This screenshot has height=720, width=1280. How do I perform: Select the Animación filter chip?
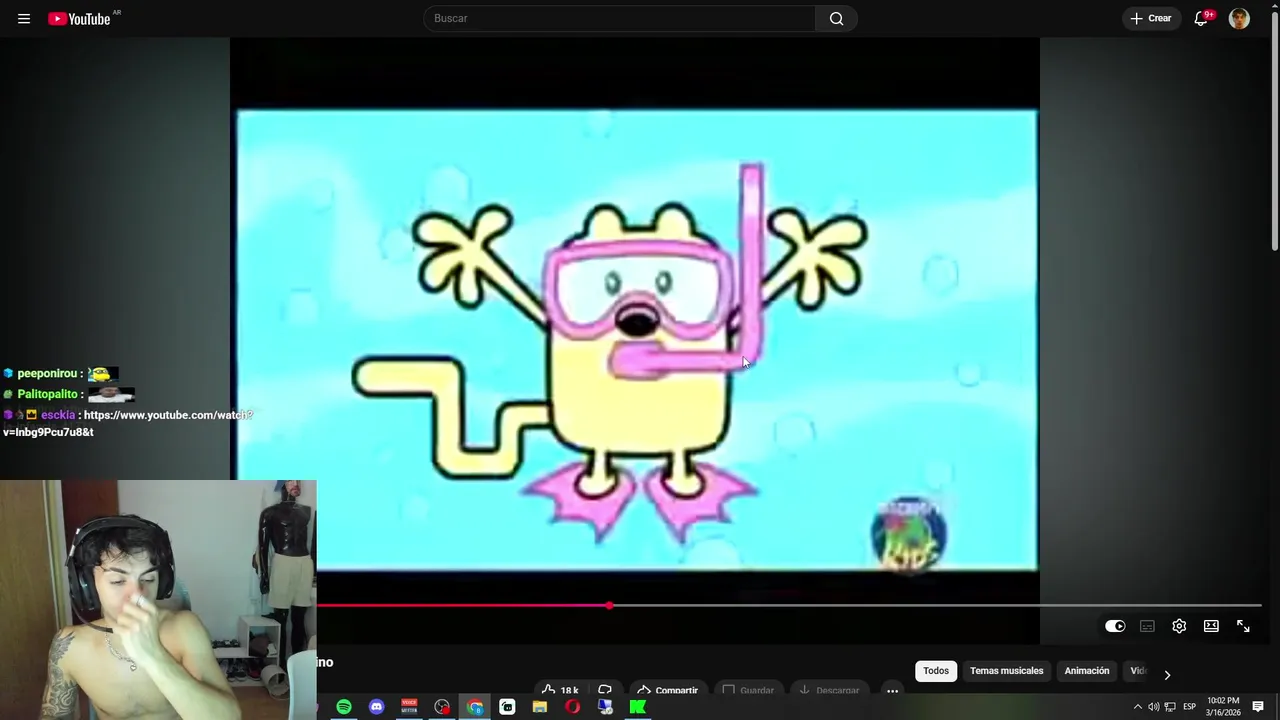click(x=1086, y=671)
